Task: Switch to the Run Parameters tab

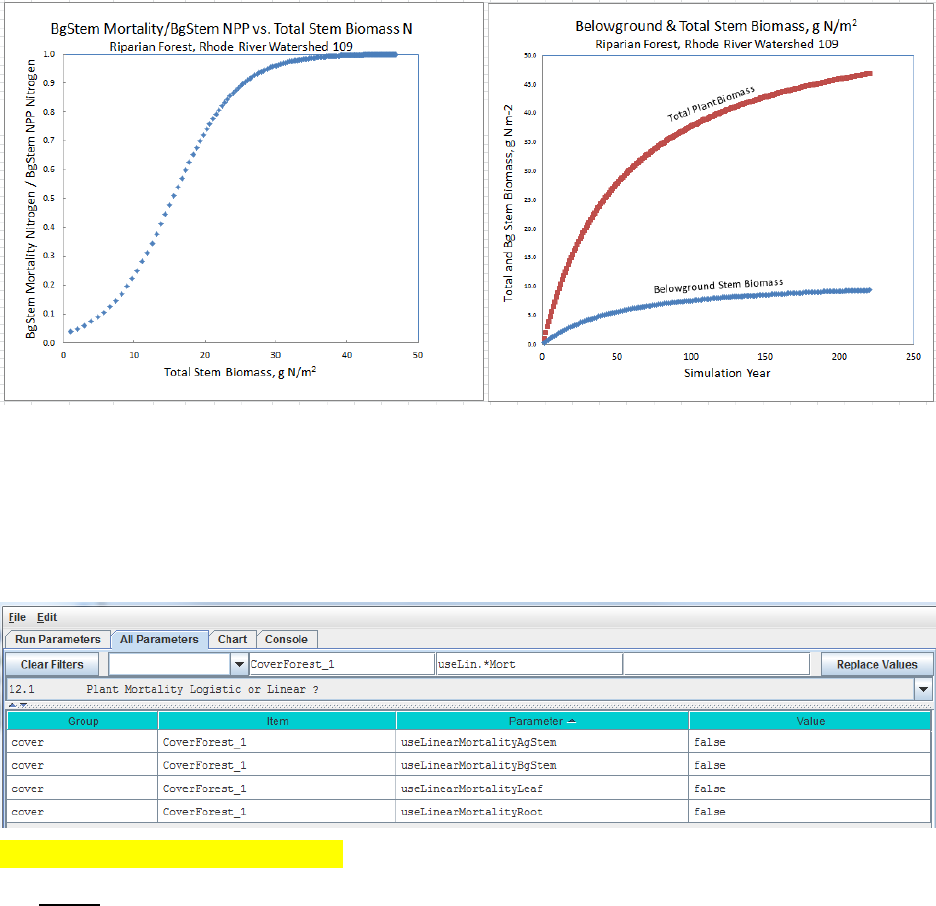Action: [x=57, y=639]
